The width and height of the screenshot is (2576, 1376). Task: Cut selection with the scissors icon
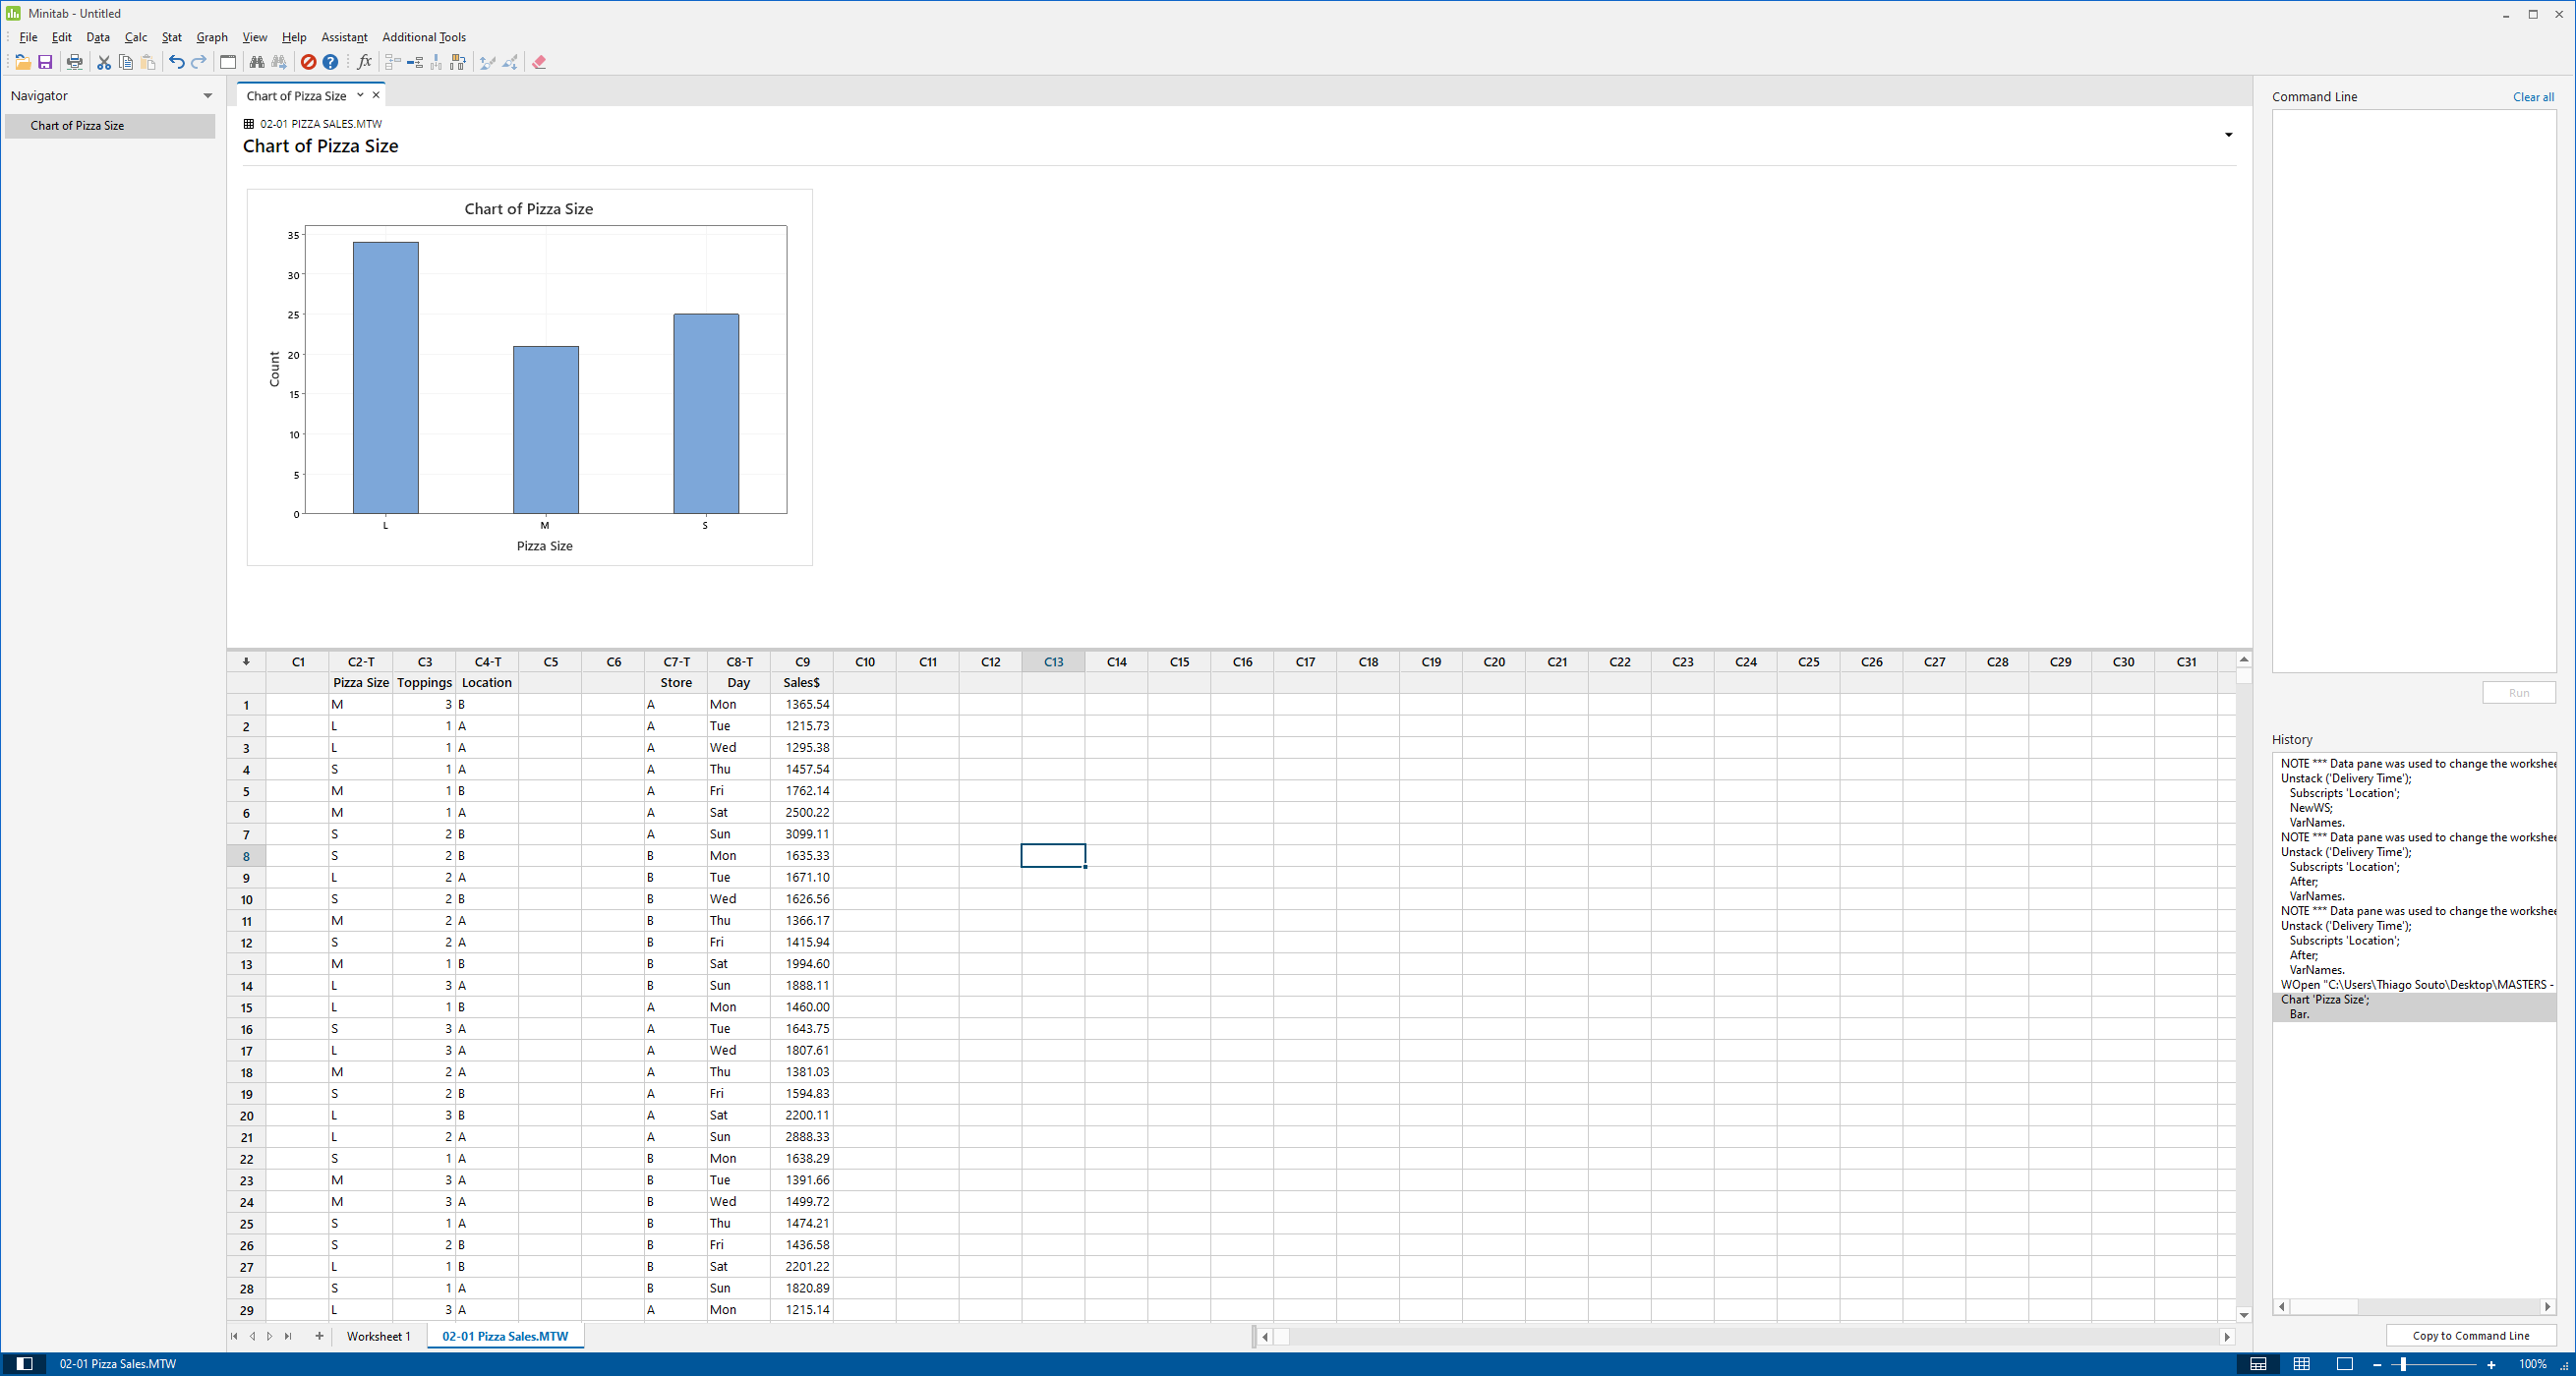(x=104, y=62)
